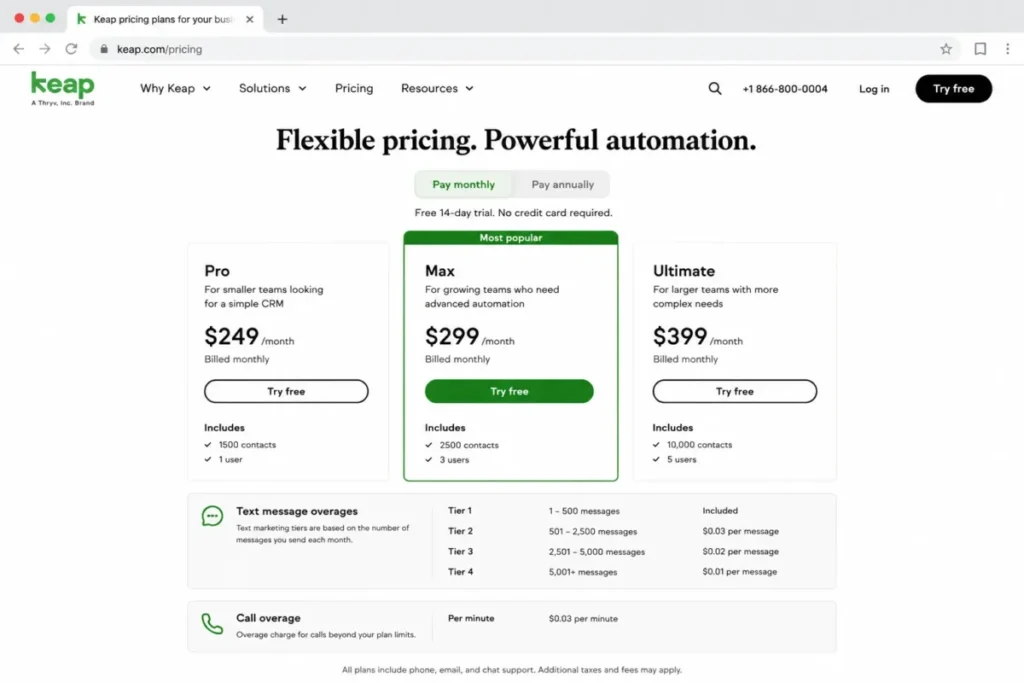Click the 5,001+ messages cell
Screen dimensions: 1024x683
tap(583, 572)
